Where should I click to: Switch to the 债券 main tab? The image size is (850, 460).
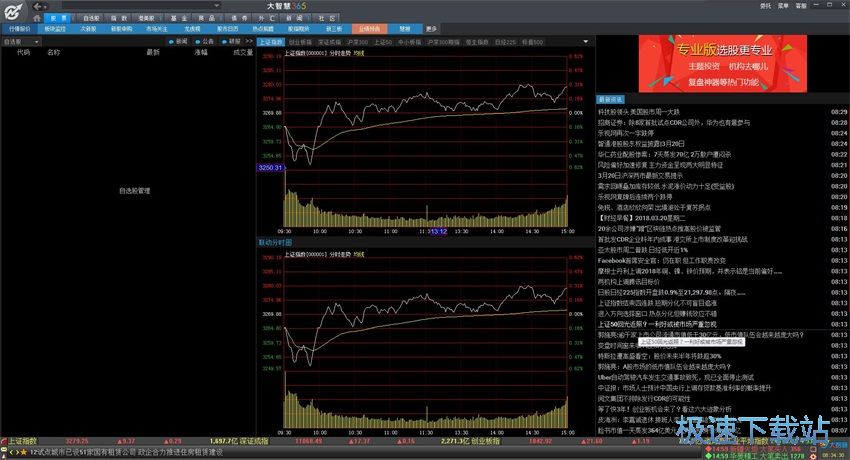[239, 18]
